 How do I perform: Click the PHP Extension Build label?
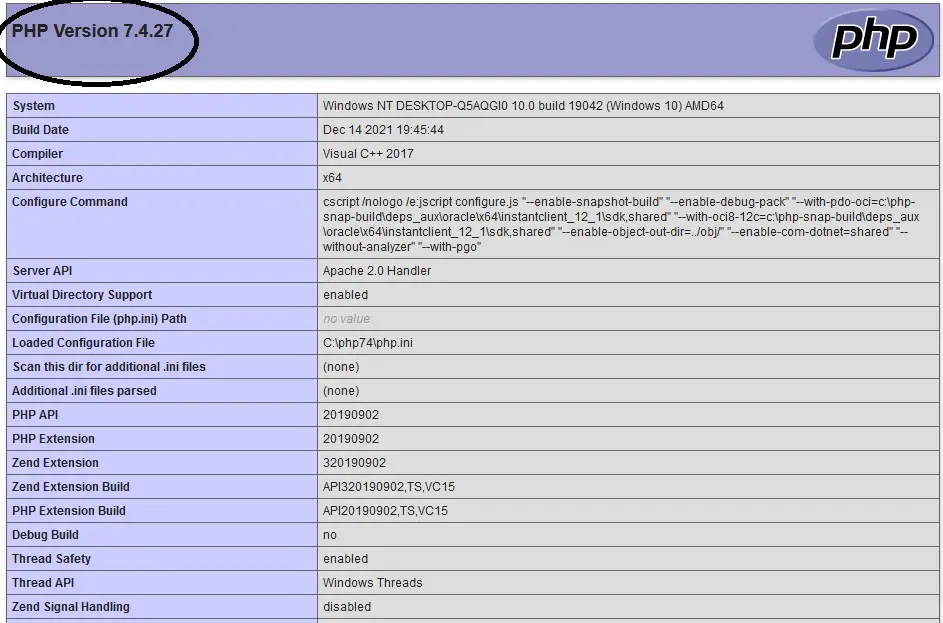click(69, 512)
